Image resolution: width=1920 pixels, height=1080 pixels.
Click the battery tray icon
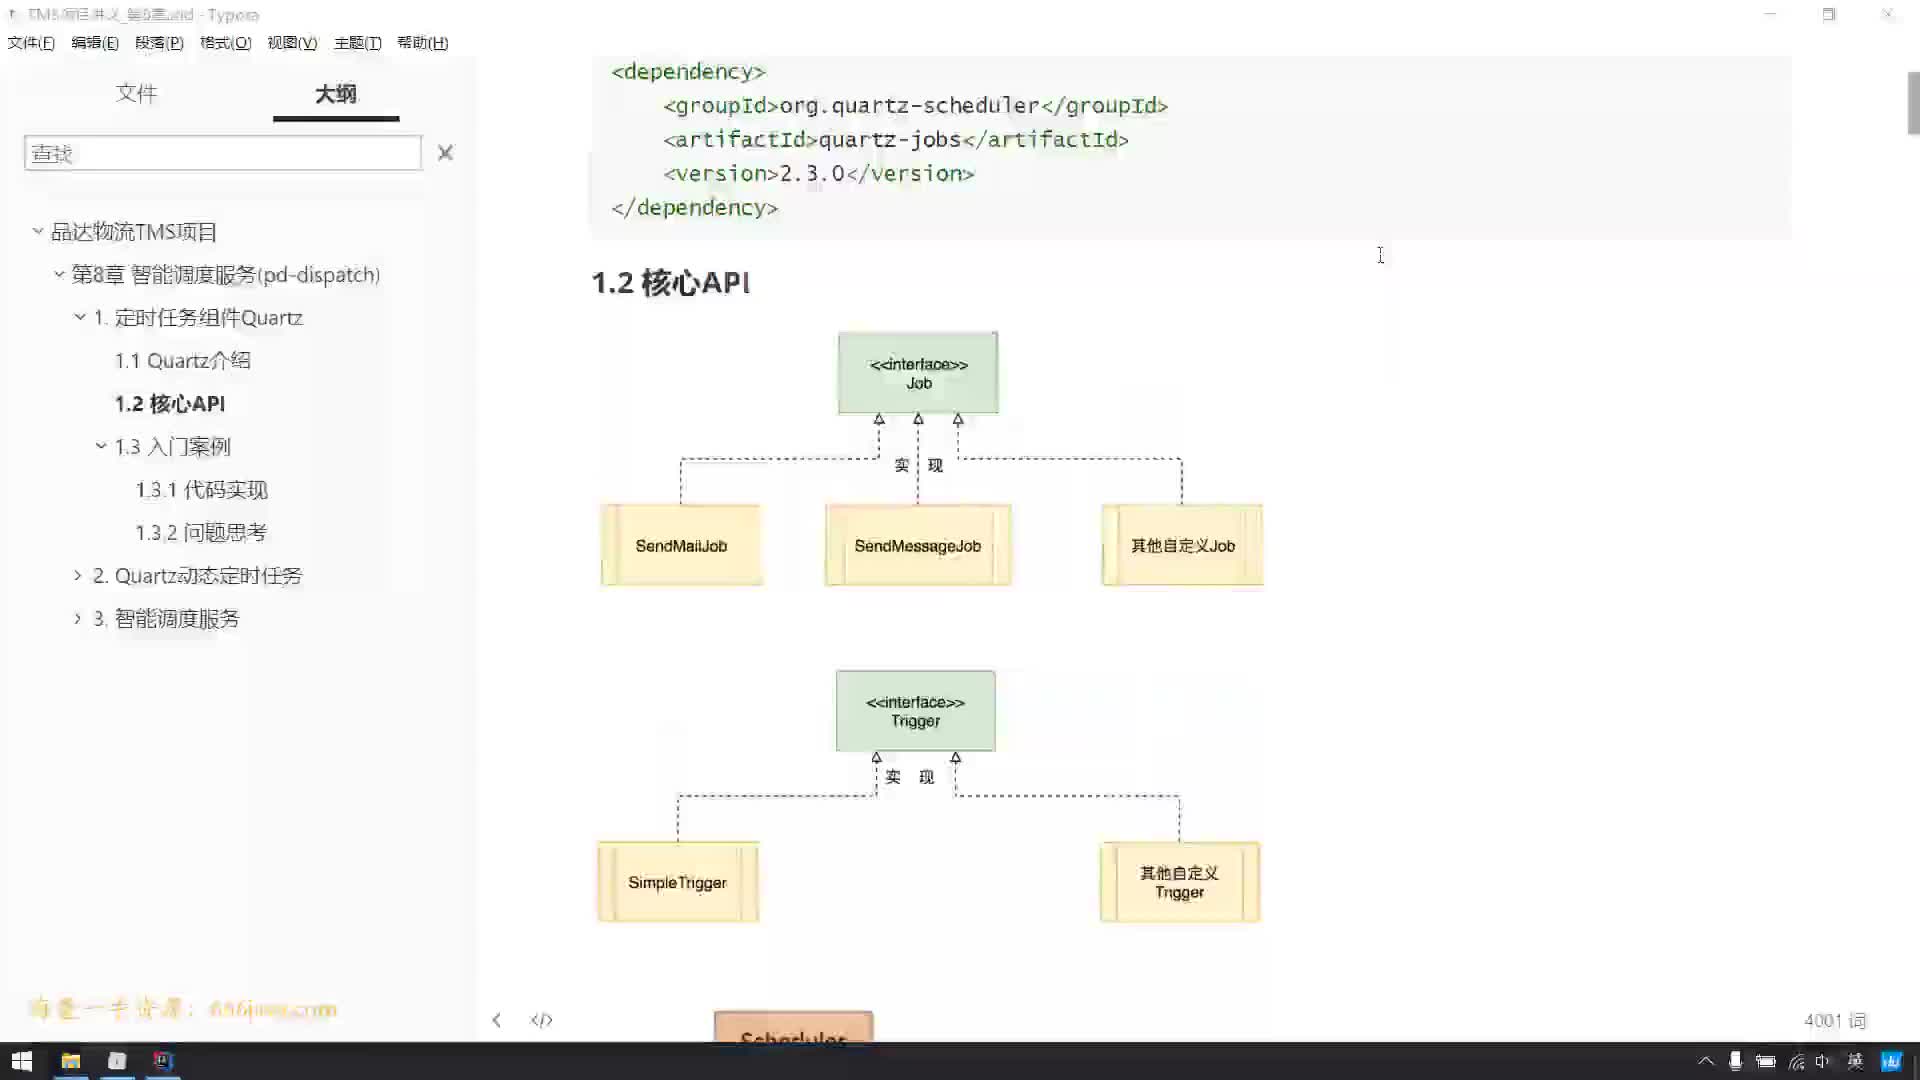coord(1766,1061)
